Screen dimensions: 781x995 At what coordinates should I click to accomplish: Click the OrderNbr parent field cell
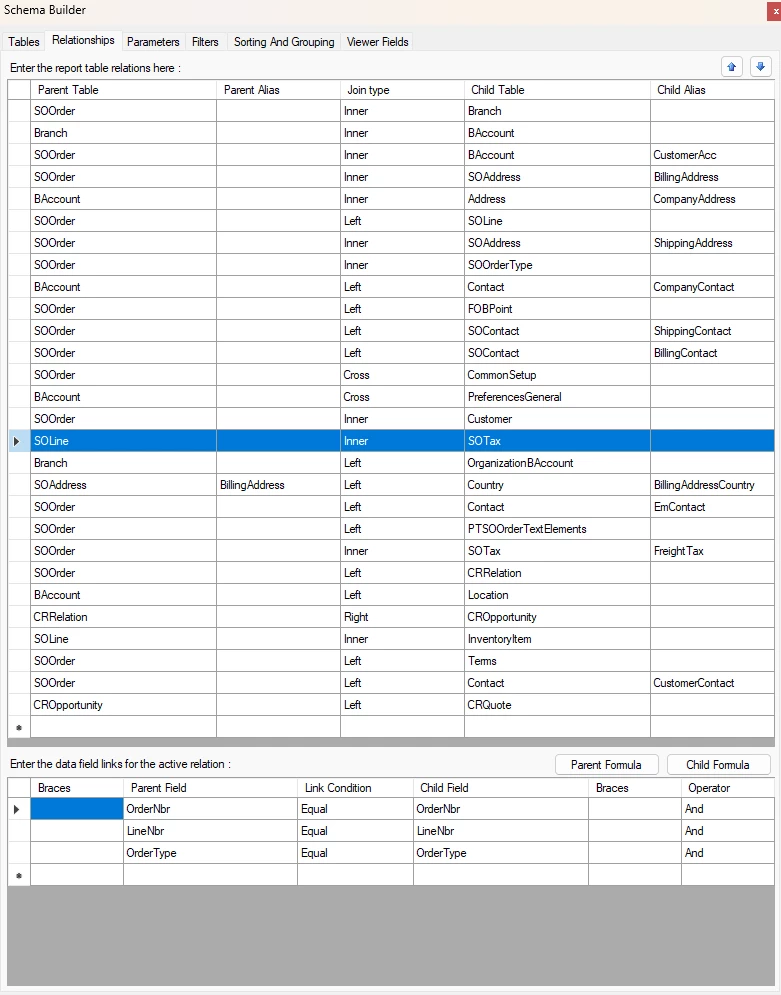pyautogui.click(x=210, y=809)
